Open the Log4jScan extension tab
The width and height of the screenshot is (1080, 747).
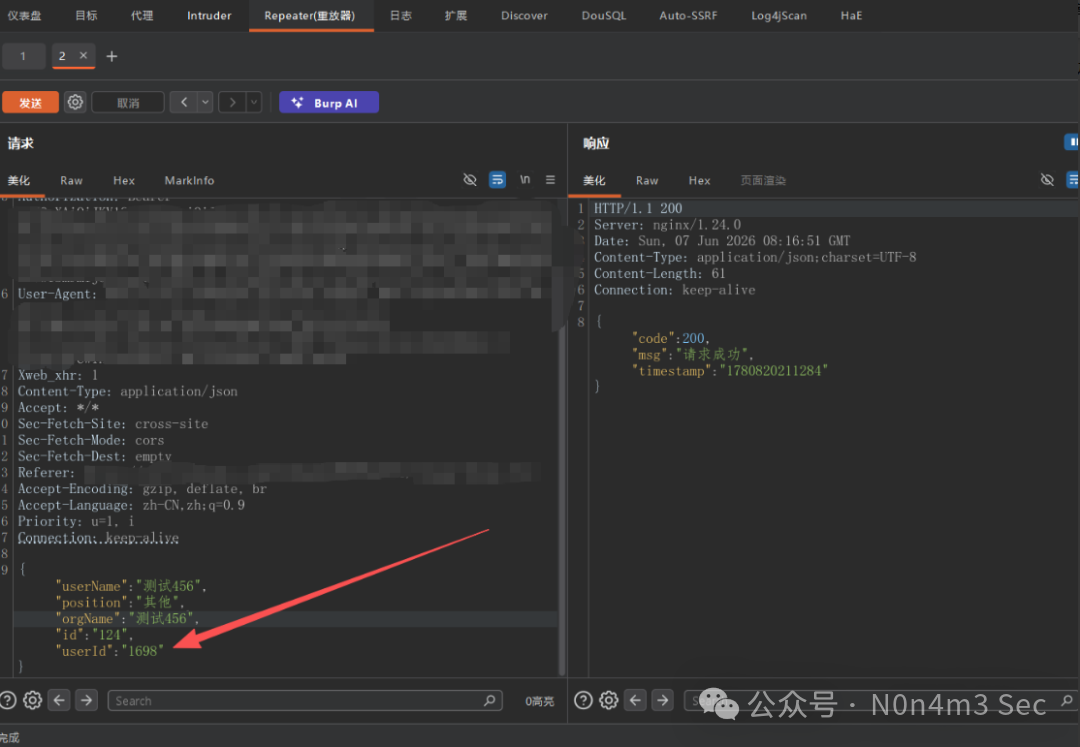click(779, 15)
